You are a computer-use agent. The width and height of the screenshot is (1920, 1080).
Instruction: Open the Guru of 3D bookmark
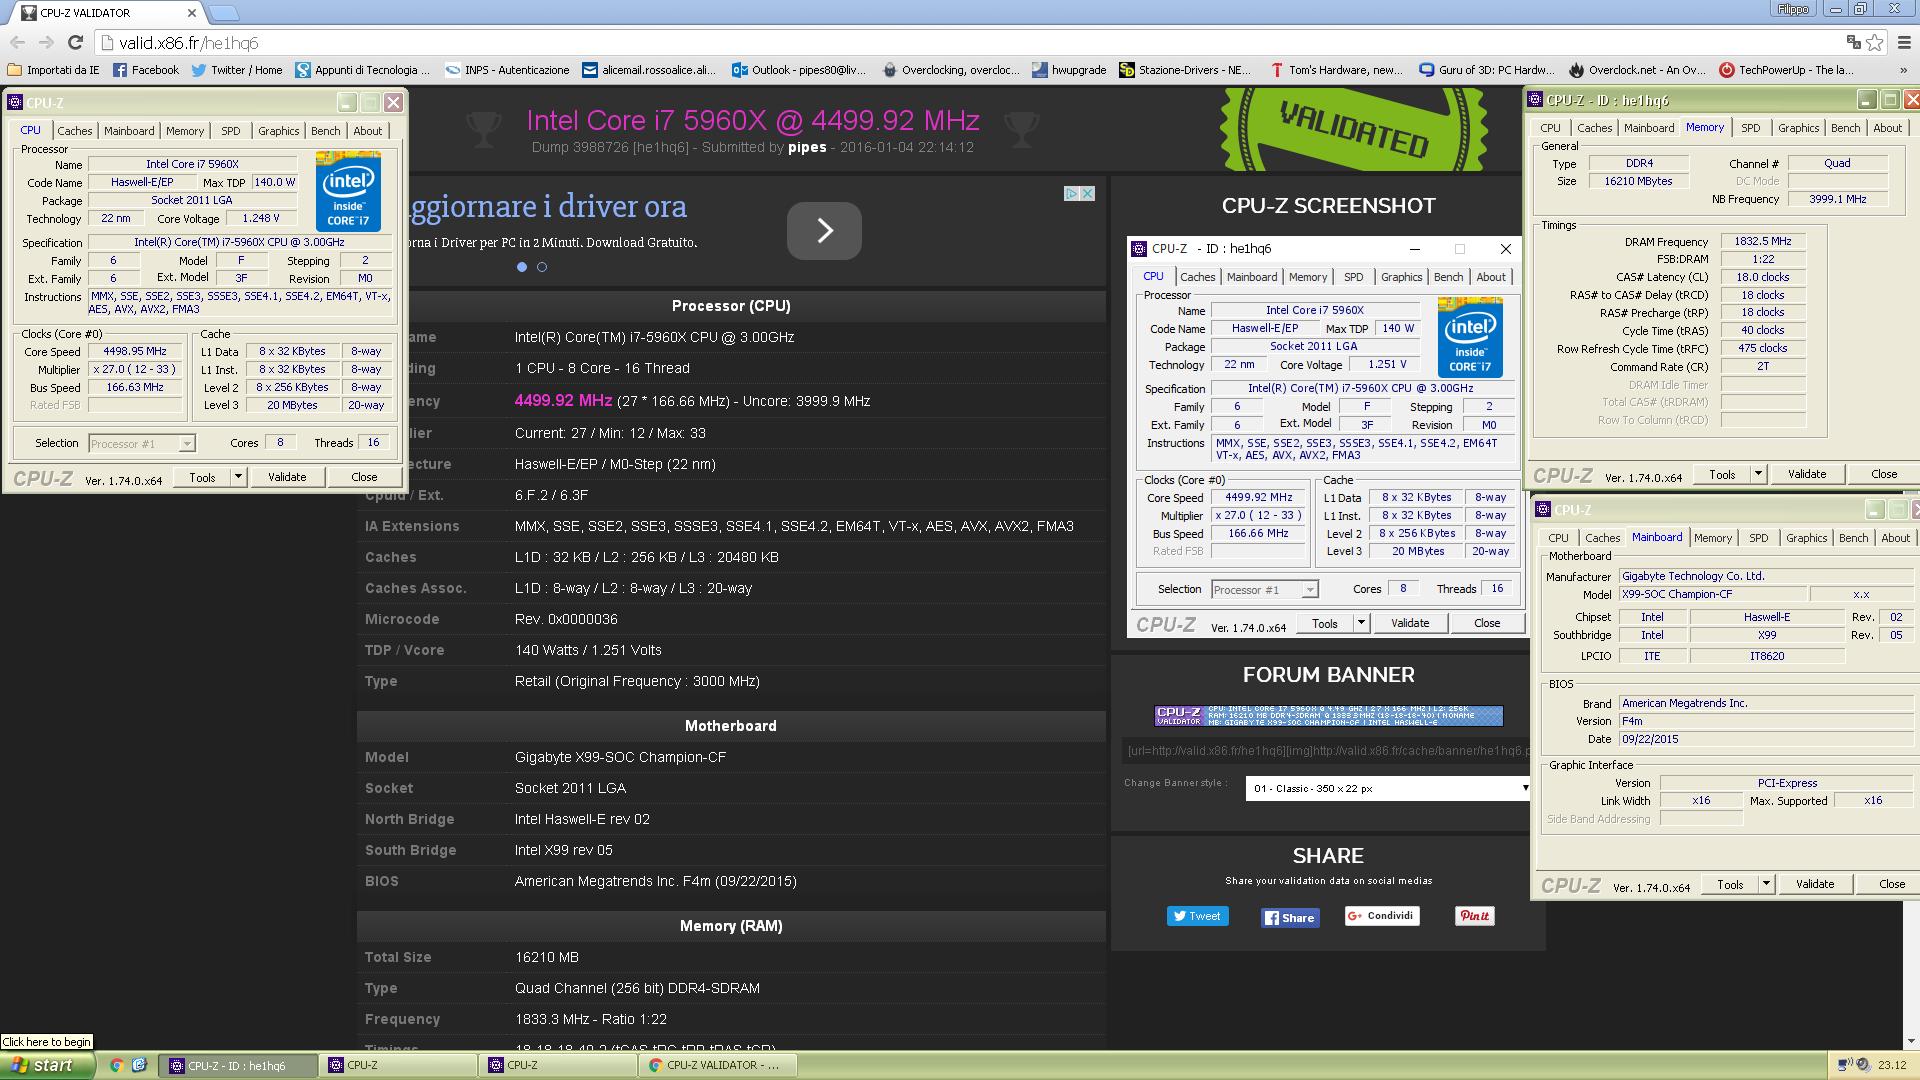[x=1487, y=70]
